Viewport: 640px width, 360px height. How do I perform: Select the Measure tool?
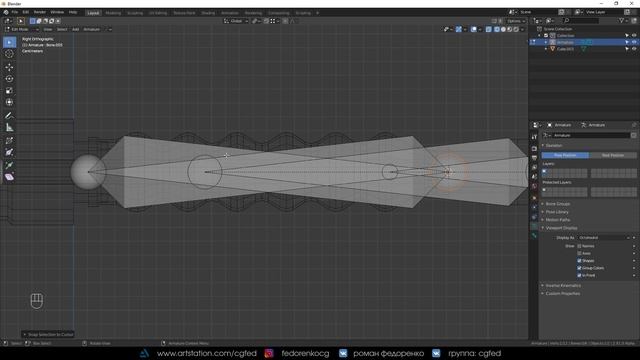pos(9,128)
